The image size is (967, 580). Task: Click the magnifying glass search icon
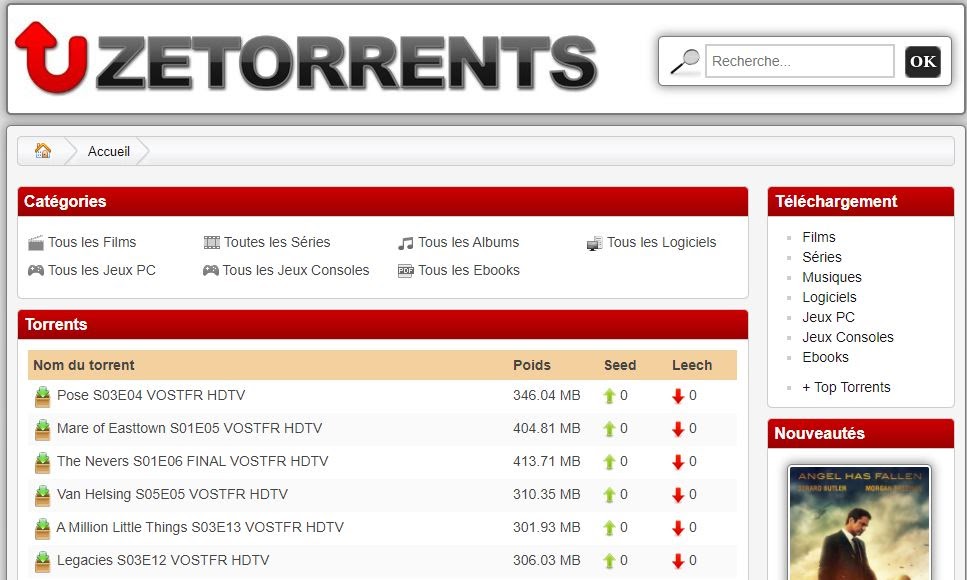[x=685, y=61]
